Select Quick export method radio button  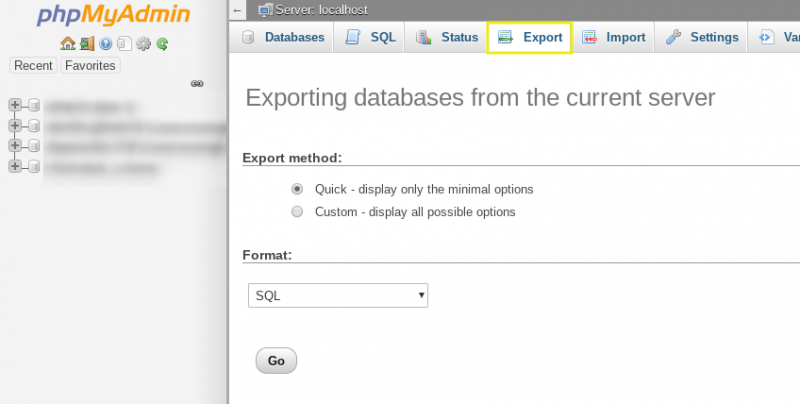(x=297, y=189)
